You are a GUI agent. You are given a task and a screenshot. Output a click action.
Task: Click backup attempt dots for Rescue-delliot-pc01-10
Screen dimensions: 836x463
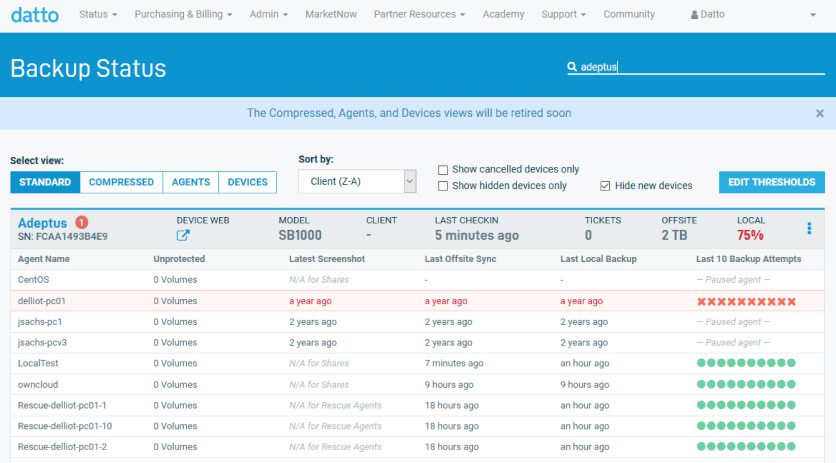(x=746, y=426)
